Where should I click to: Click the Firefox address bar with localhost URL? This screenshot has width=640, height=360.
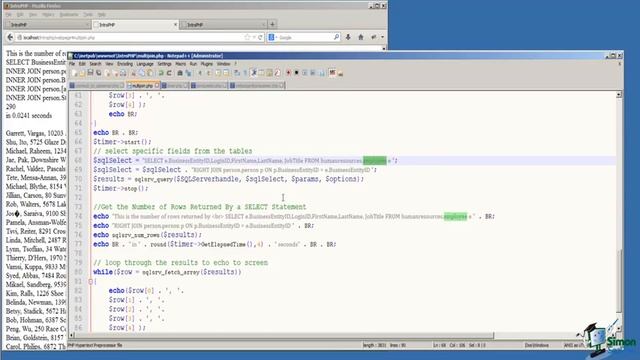[x=131, y=37]
